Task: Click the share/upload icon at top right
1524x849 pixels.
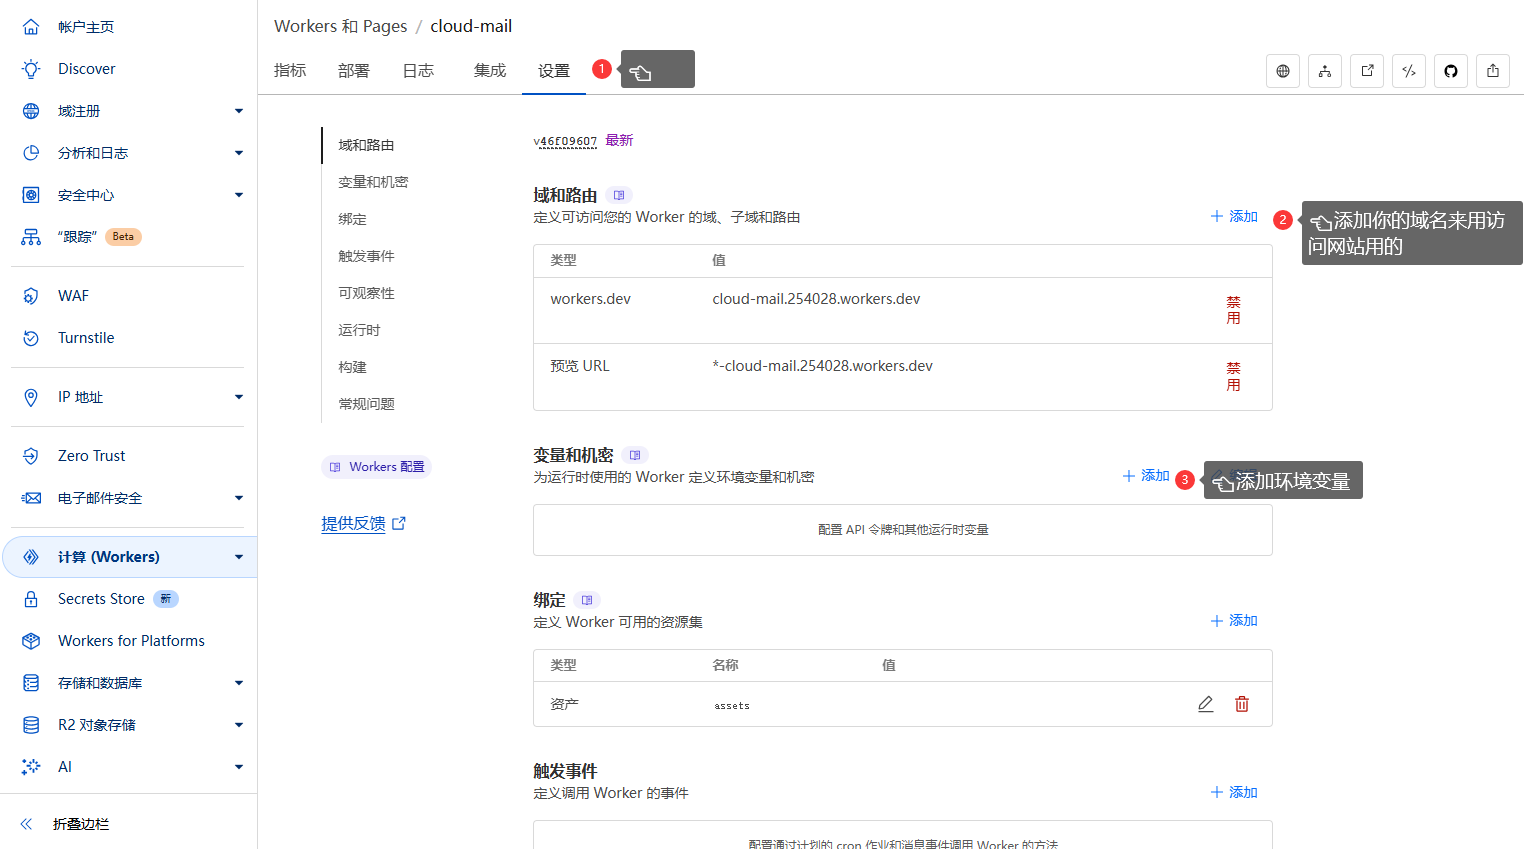Action: tap(1493, 70)
